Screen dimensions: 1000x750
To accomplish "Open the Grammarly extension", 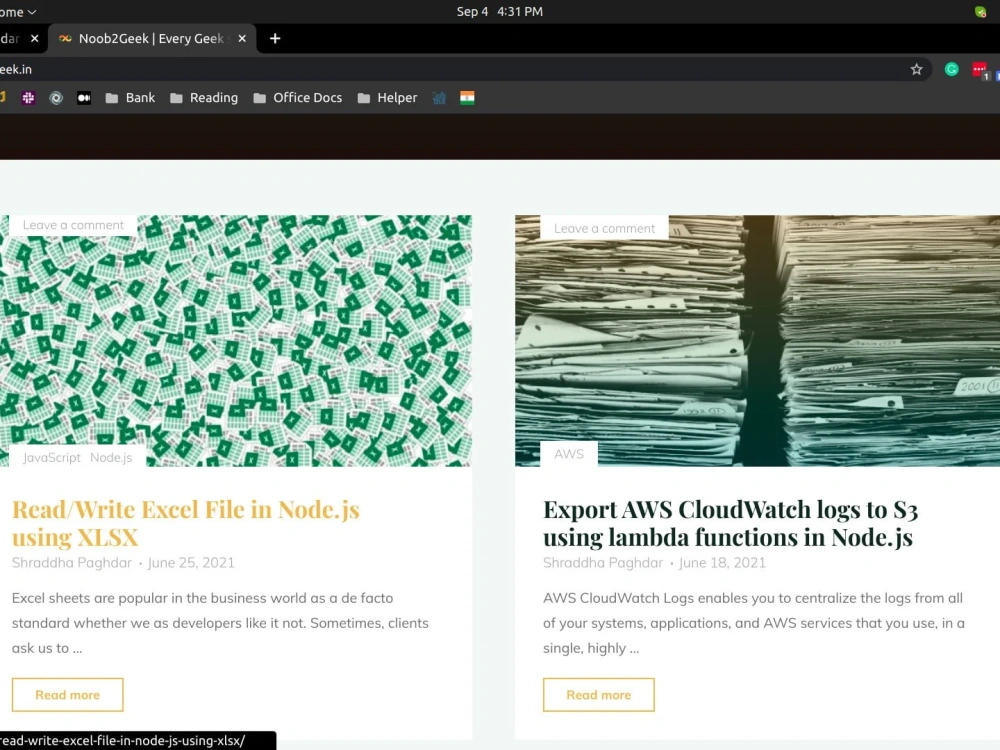I will 951,70.
